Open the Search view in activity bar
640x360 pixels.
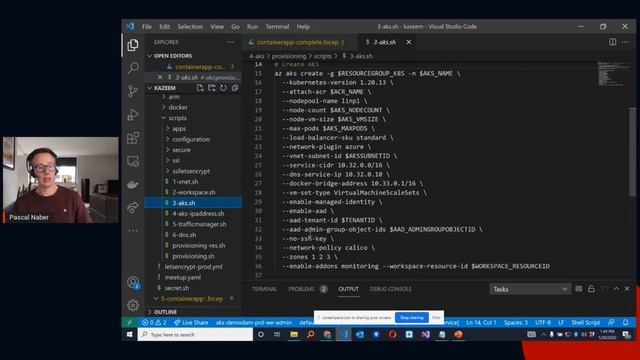pos(133,67)
